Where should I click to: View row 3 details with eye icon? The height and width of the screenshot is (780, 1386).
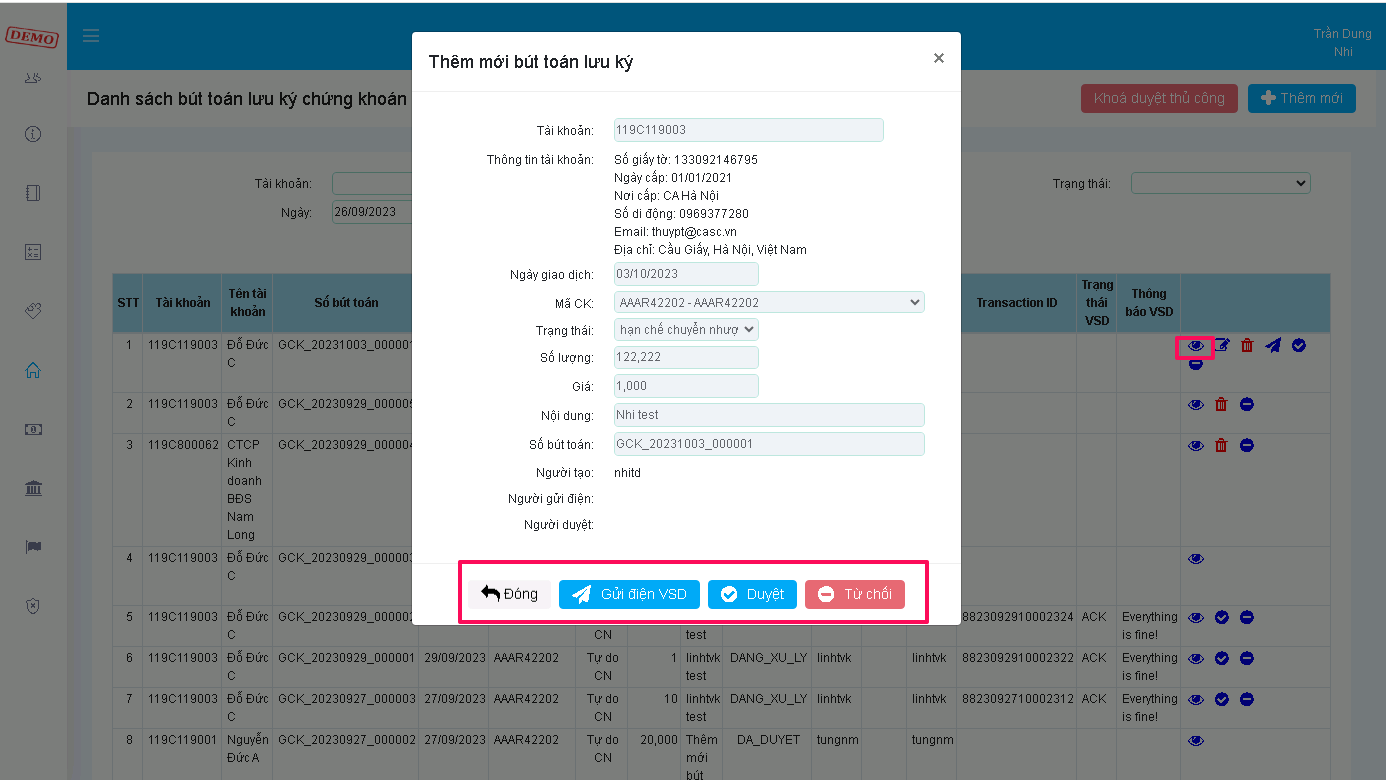click(x=1196, y=445)
